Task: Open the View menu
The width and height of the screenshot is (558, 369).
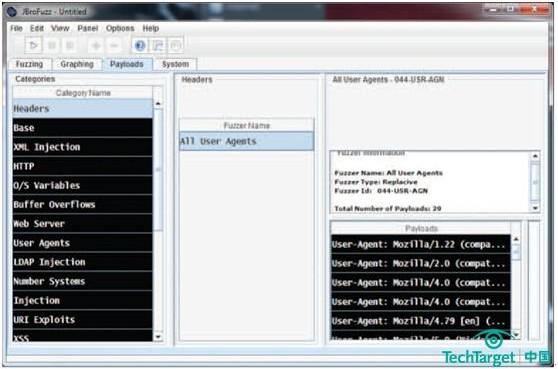Action: click(60, 28)
